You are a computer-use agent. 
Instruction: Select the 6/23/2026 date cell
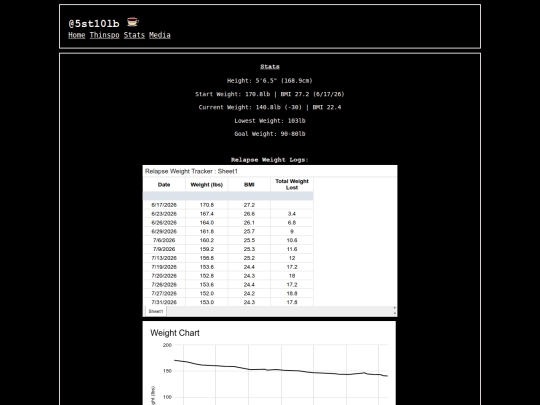pos(164,214)
